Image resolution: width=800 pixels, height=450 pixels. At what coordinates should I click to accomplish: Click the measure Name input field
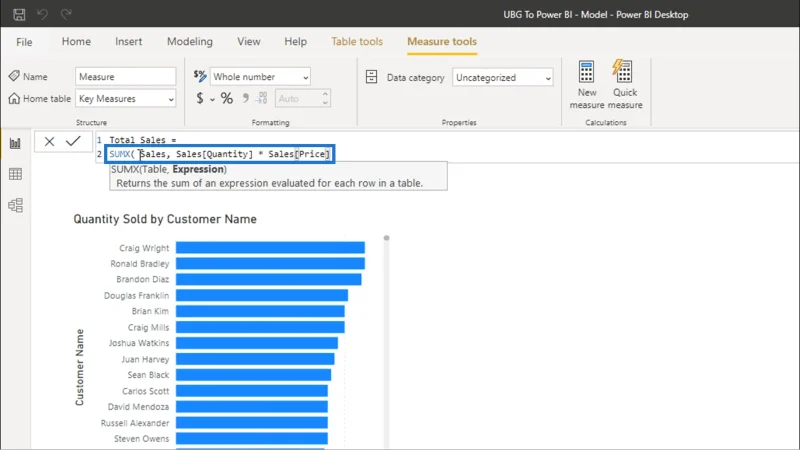pyautogui.click(x=126, y=77)
